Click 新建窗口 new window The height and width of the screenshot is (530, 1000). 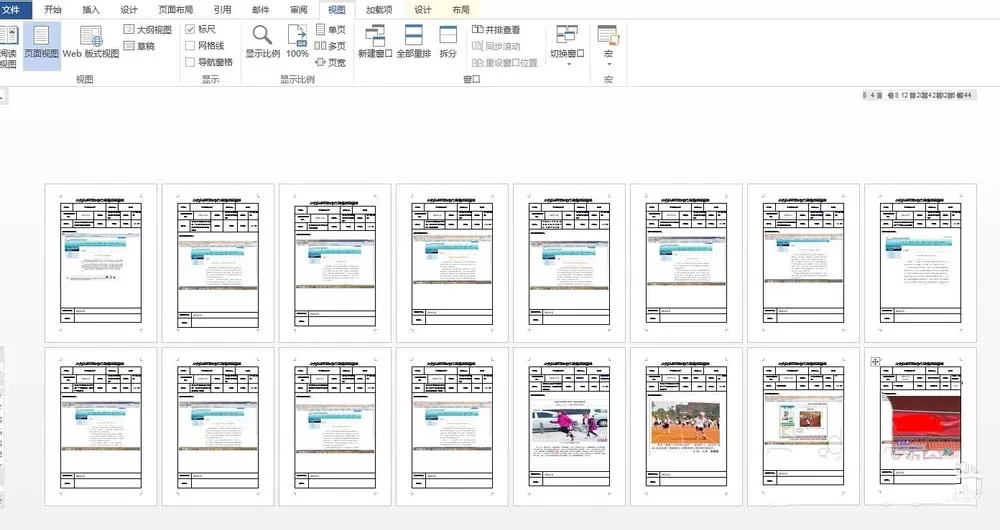tap(375, 42)
